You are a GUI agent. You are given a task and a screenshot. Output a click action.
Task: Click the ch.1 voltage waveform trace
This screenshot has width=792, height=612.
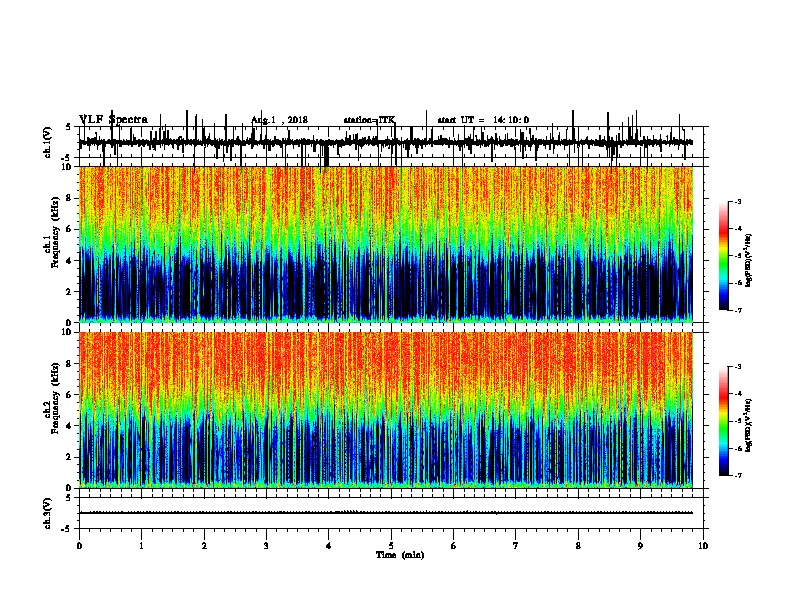(x=386, y=142)
